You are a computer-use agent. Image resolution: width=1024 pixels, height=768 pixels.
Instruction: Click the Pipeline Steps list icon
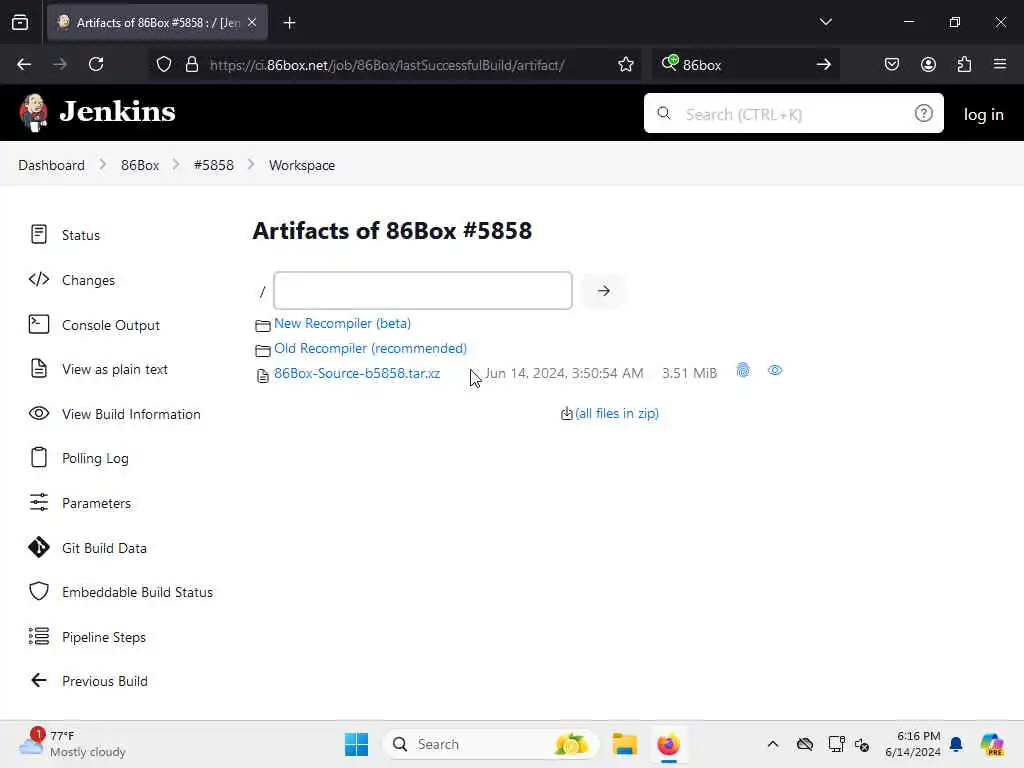(39, 636)
